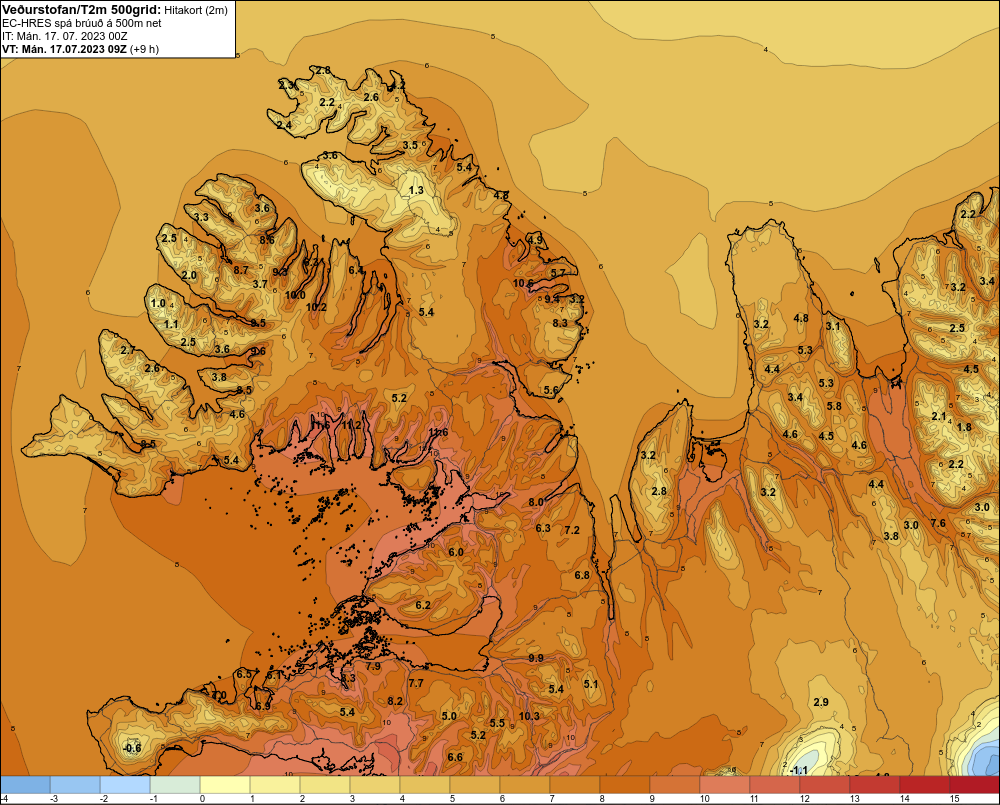Click the "6.2" temperature value
This screenshot has height=805, width=1000.
(x=423, y=605)
